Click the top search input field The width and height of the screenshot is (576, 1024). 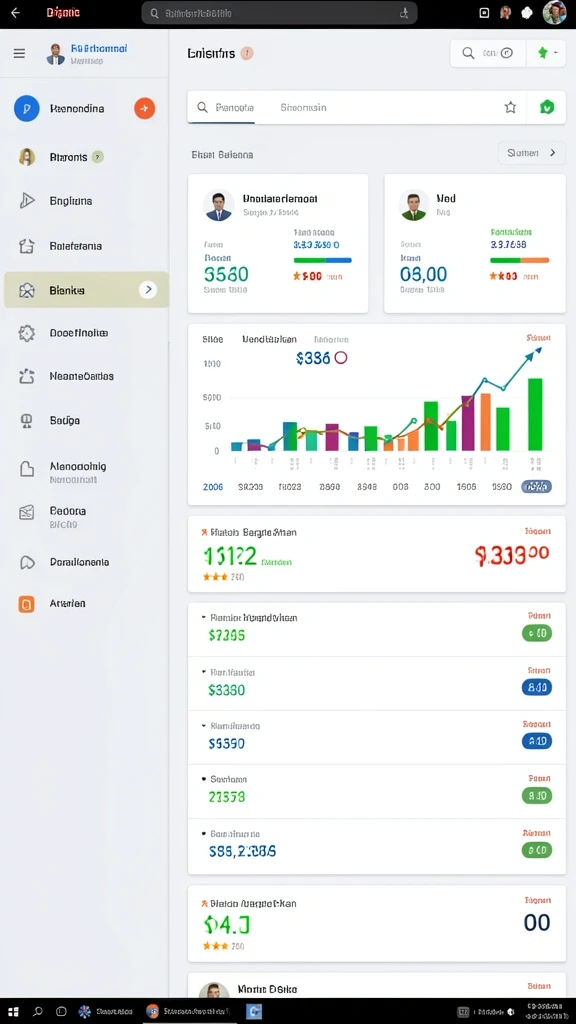click(280, 13)
